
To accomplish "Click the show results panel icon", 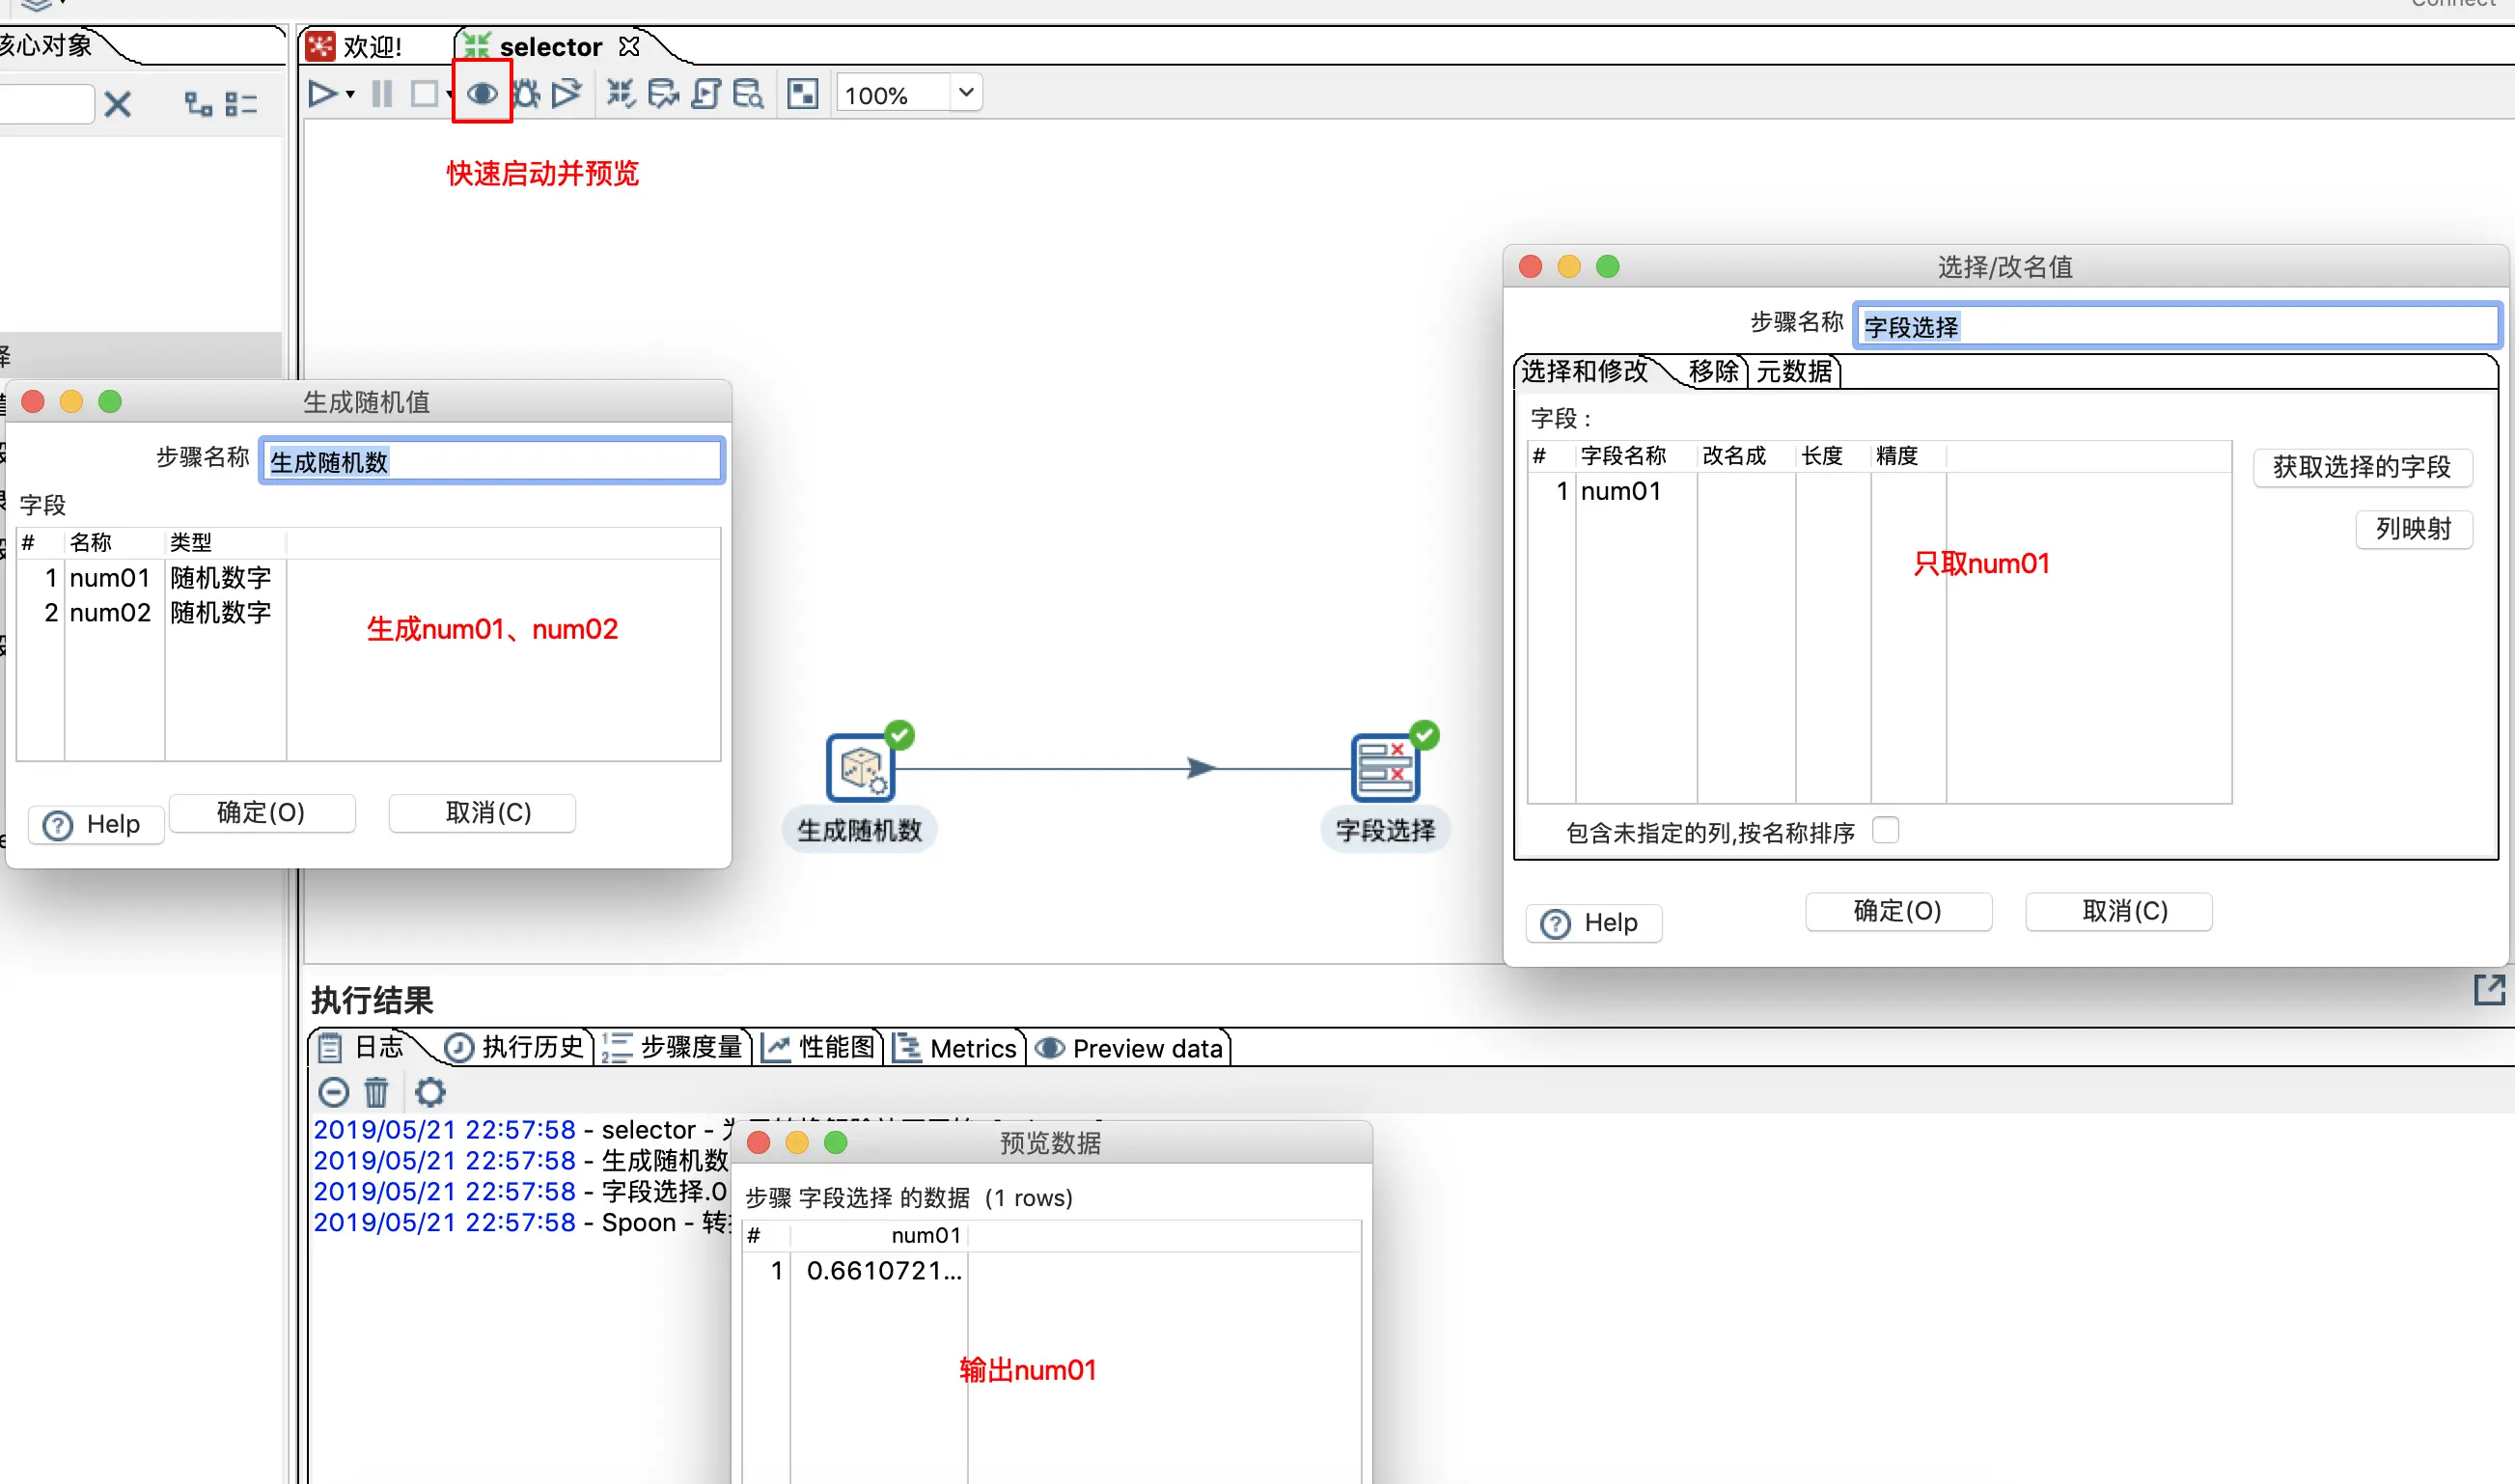I will [x=802, y=94].
